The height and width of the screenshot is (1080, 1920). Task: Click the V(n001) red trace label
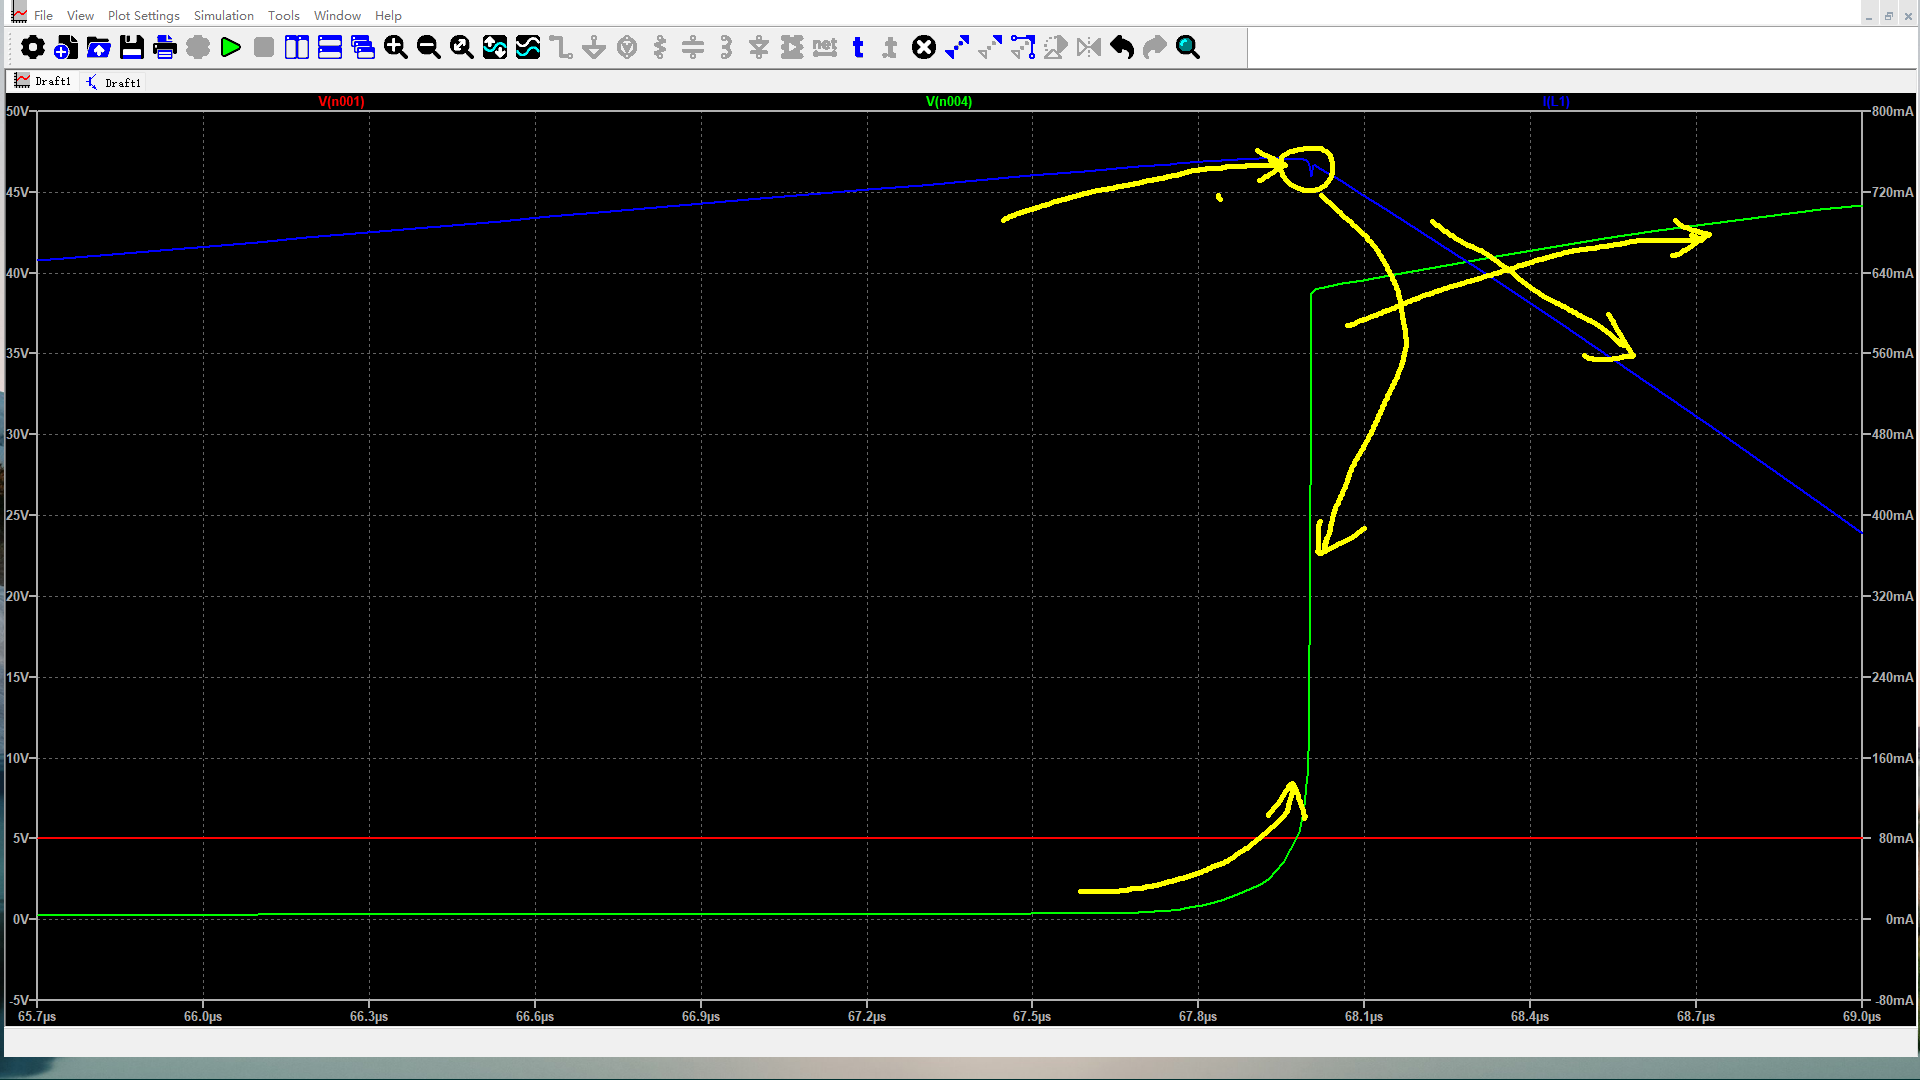[341, 101]
